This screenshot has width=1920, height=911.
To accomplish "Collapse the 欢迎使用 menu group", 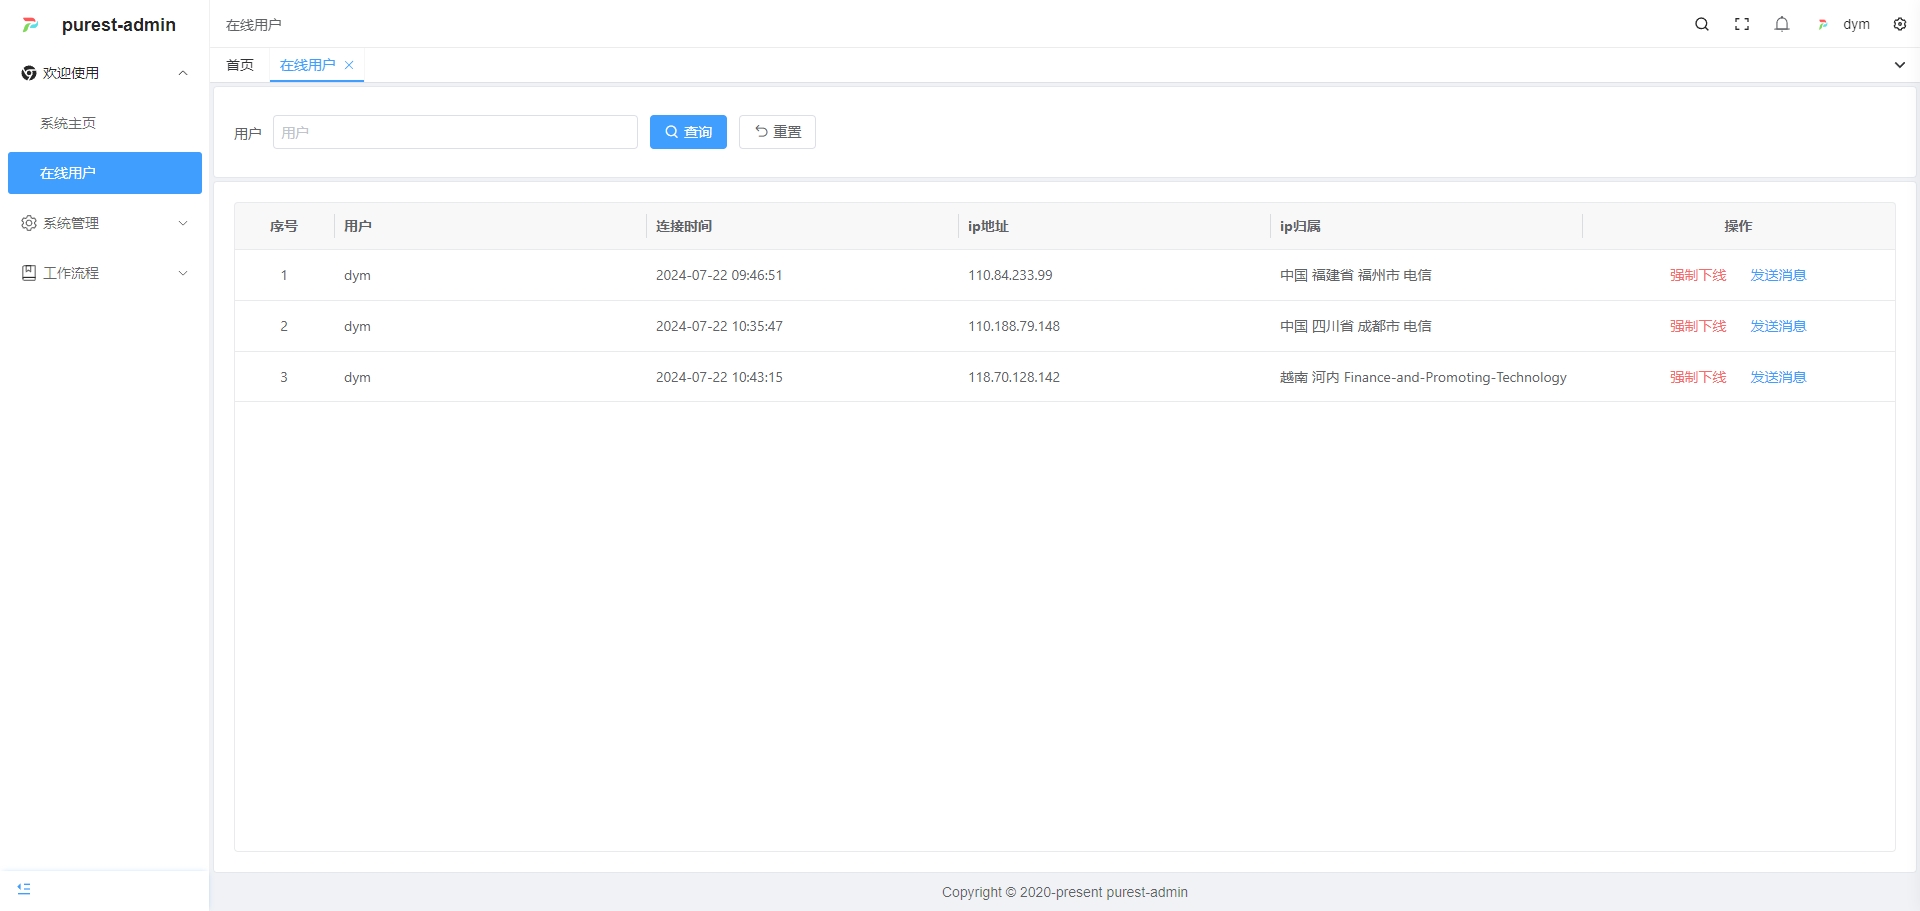I will tap(105, 73).
